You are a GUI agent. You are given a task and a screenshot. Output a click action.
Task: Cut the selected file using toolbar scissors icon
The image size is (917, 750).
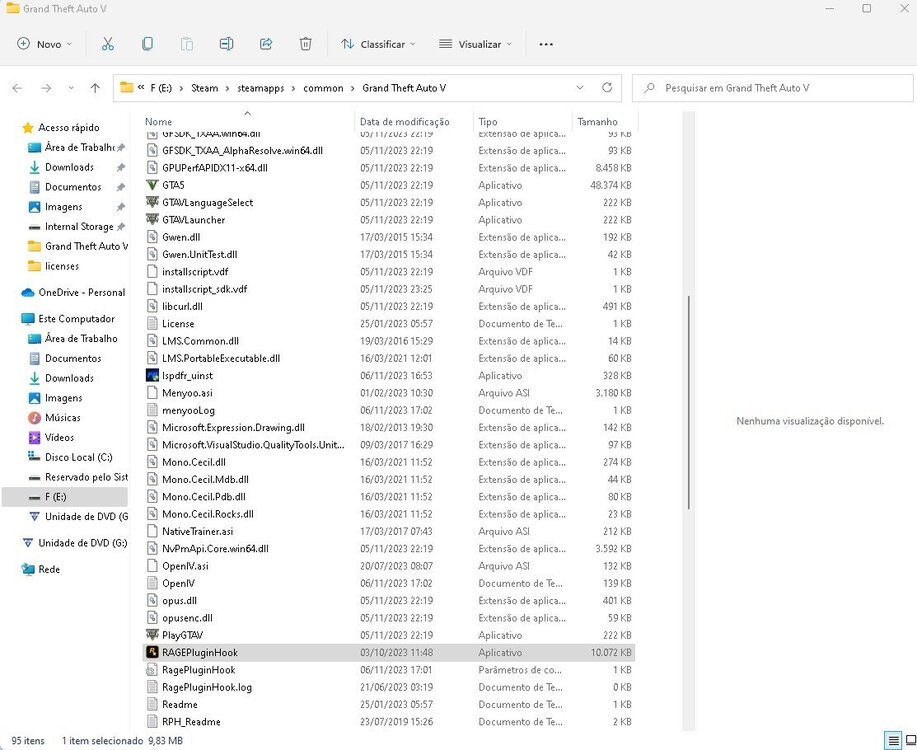click(x=108, y=44)
